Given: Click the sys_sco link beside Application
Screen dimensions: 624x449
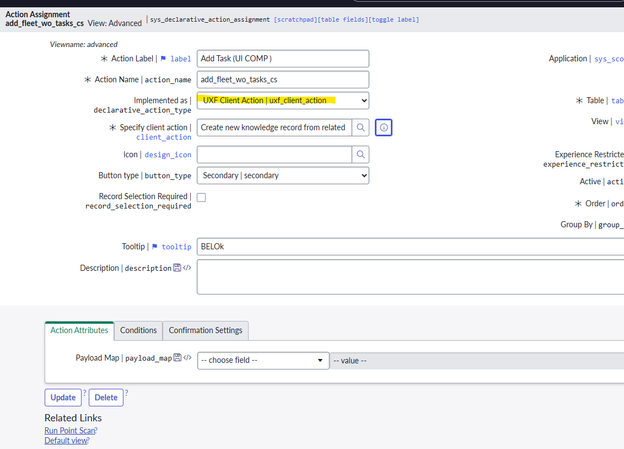Looking at the screenshot, I should click(609, 59).
